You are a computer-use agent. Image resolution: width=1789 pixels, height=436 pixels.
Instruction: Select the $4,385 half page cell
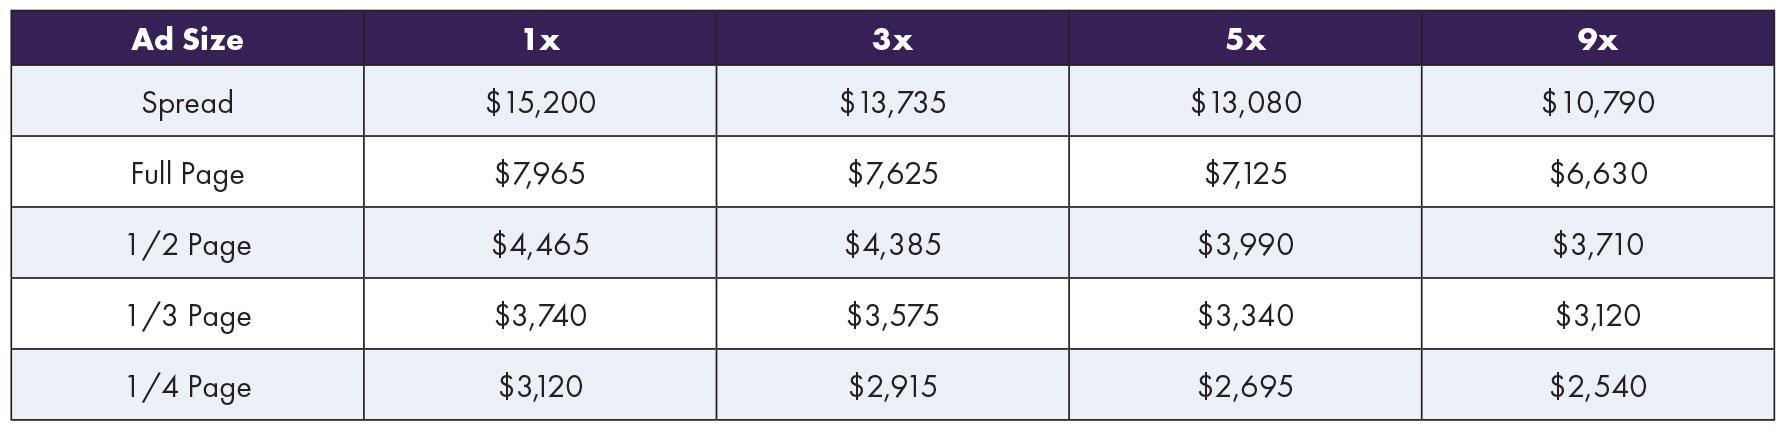[x=892, y=244]
